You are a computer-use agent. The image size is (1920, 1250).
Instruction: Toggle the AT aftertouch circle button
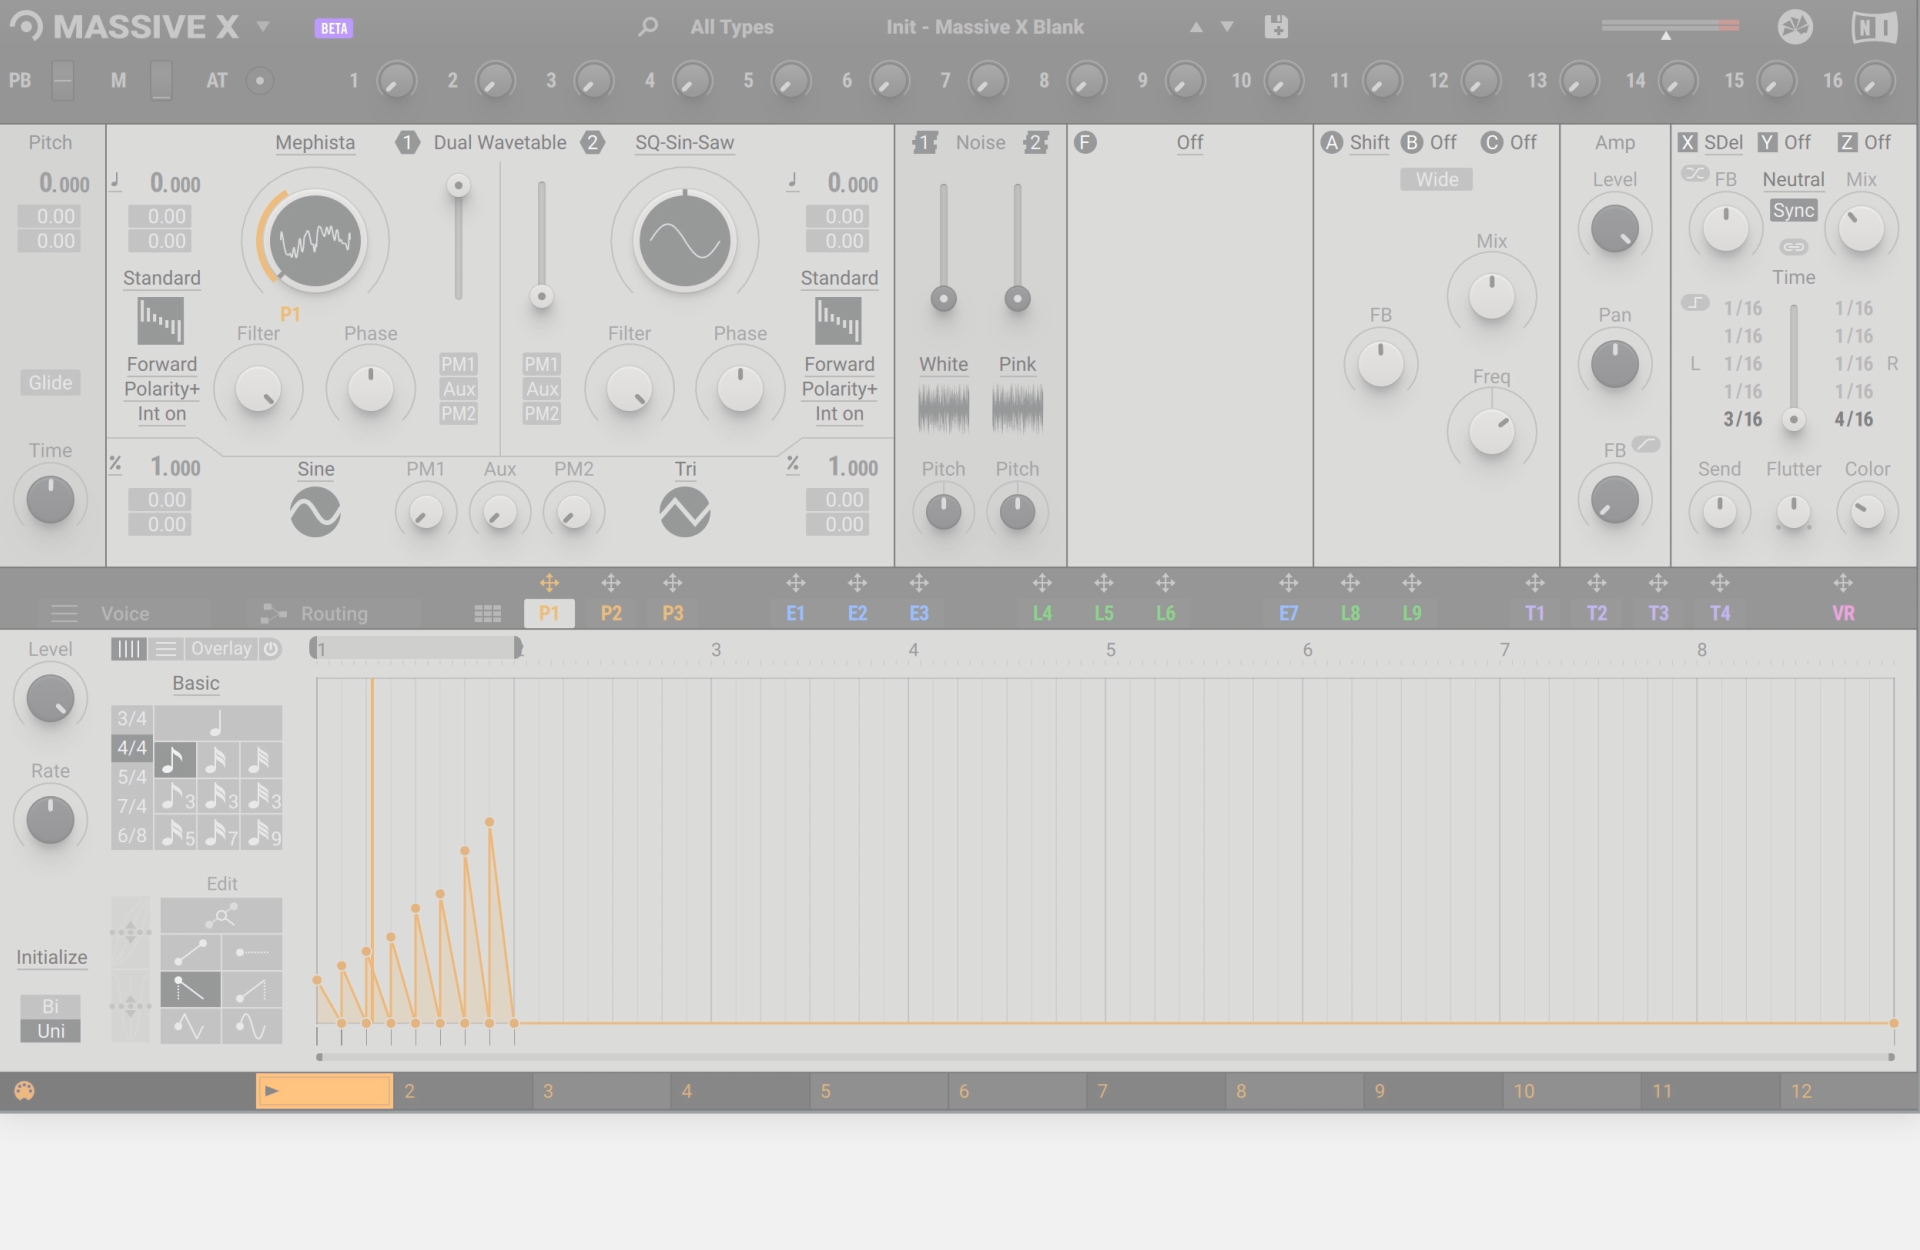coord(259,80)
